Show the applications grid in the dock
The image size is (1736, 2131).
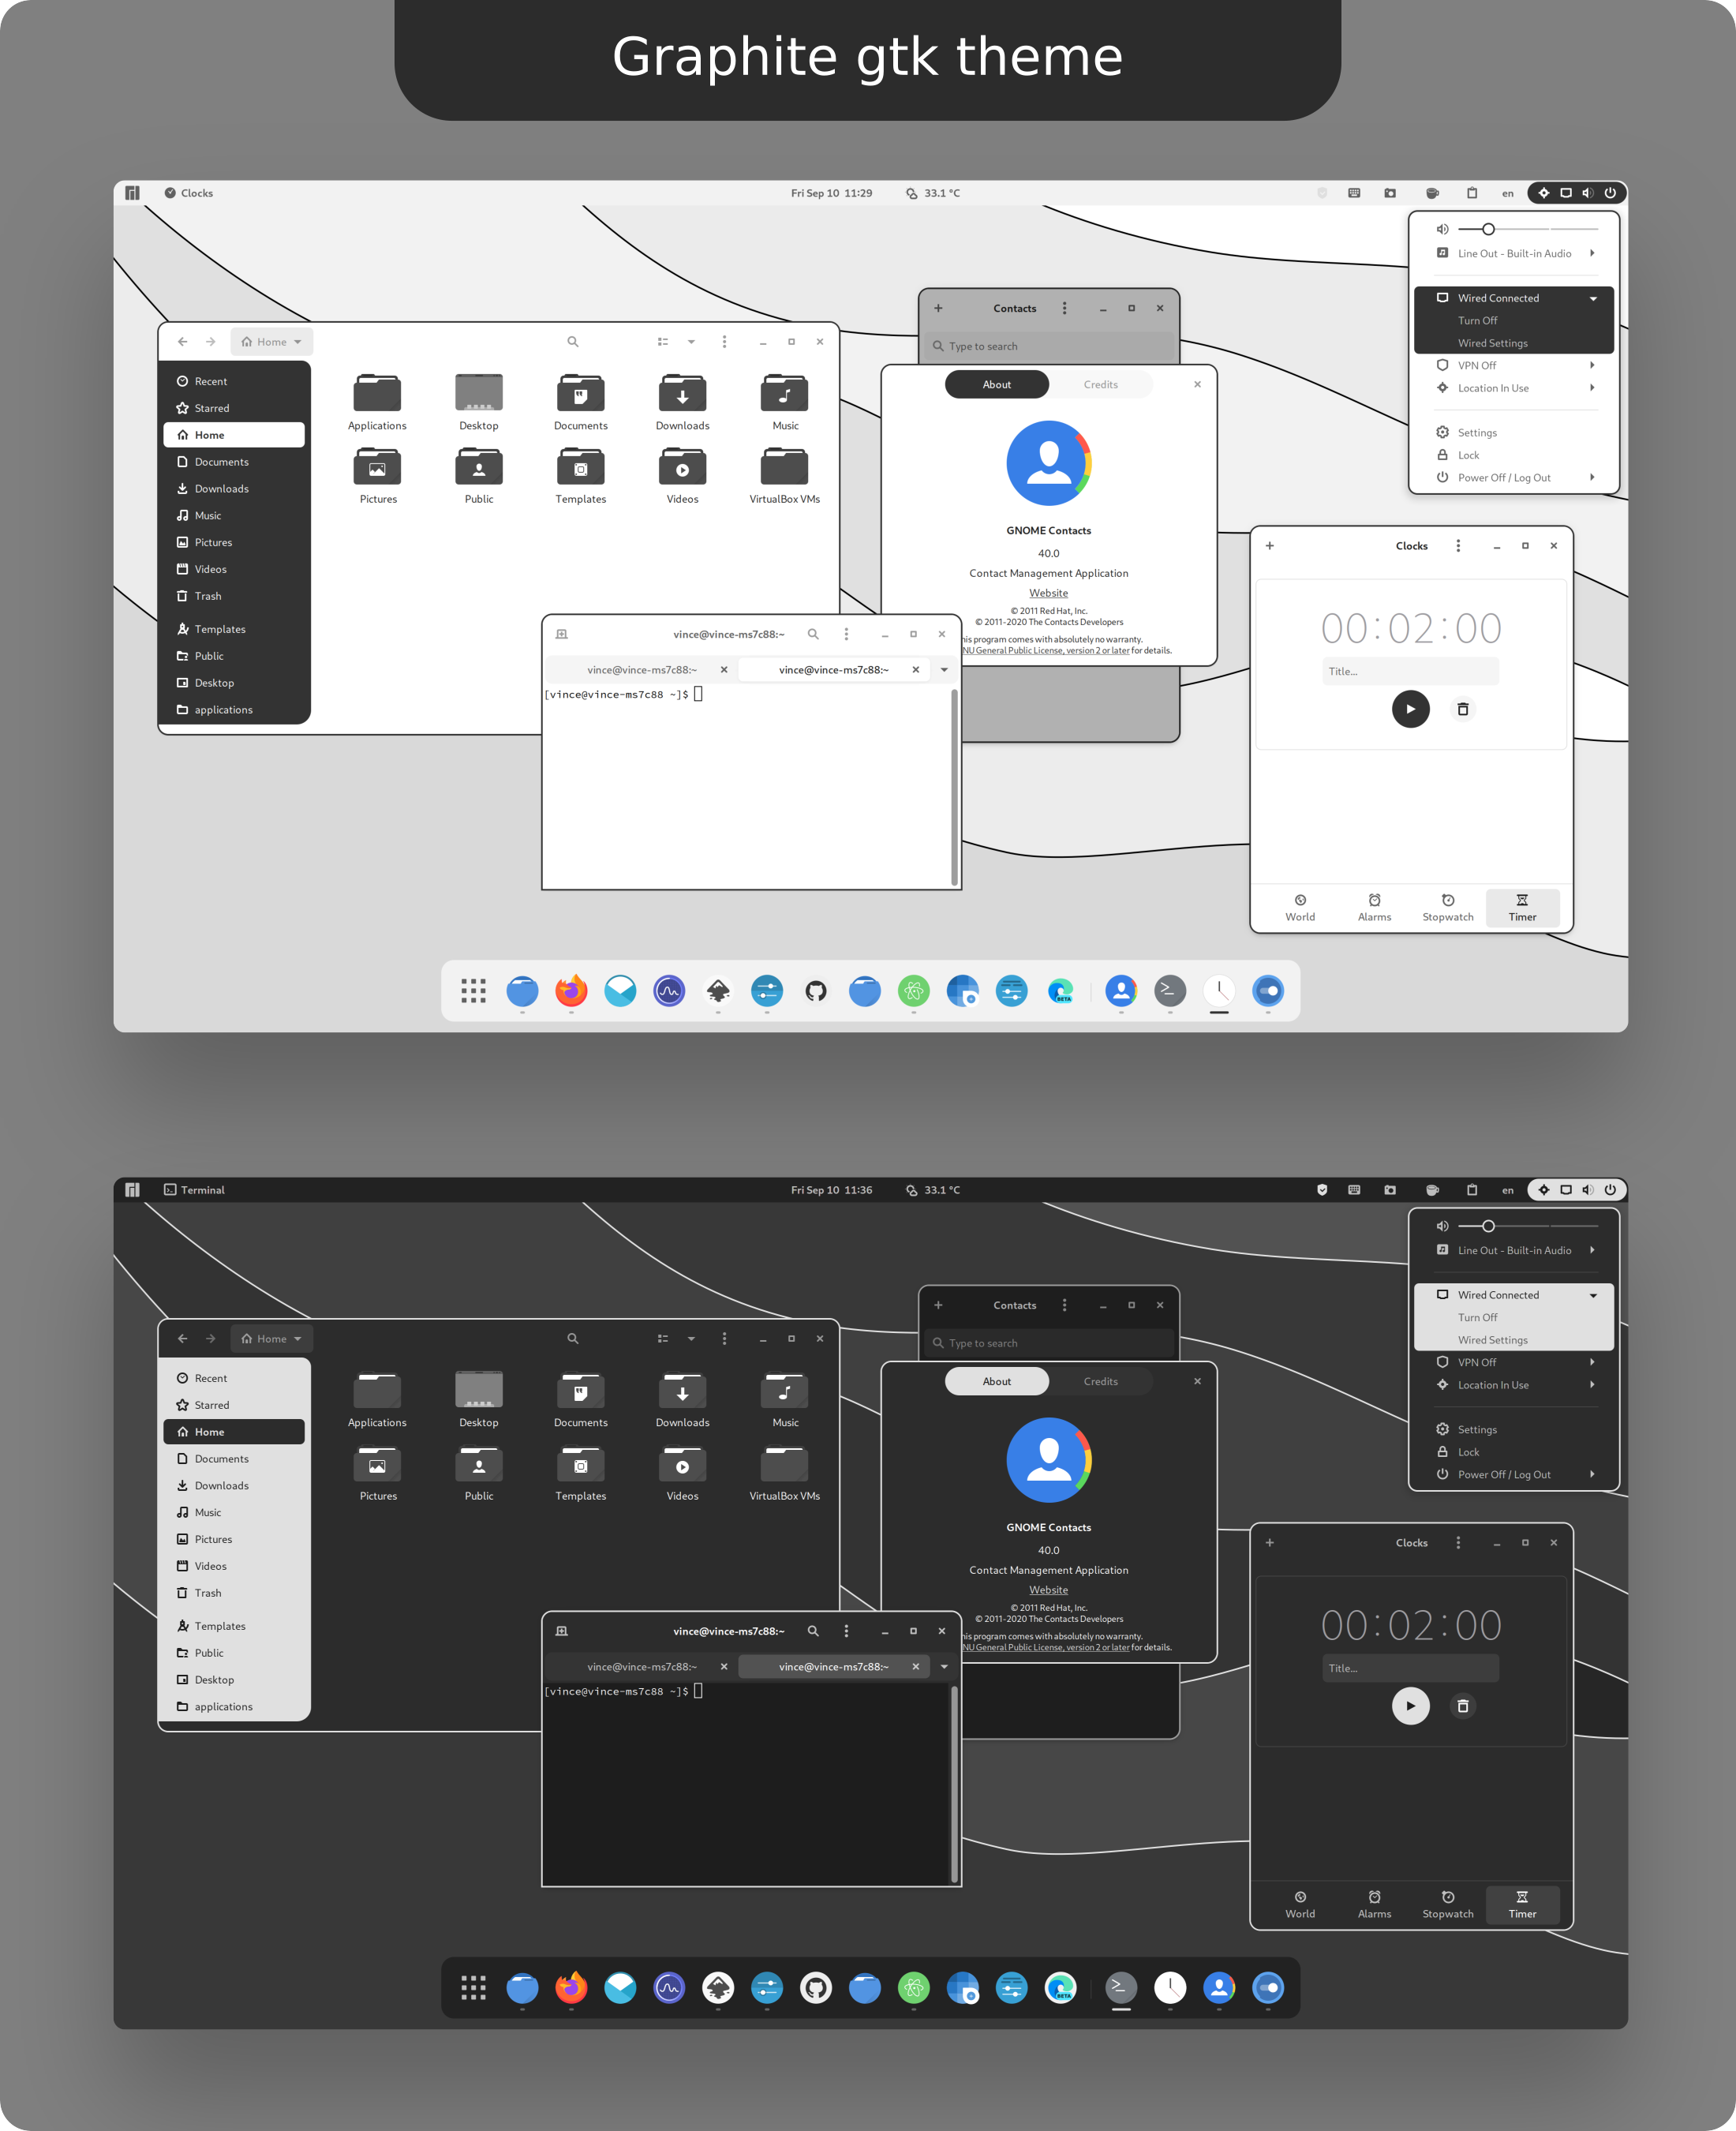pyautogui.click(x=474, y=991)
